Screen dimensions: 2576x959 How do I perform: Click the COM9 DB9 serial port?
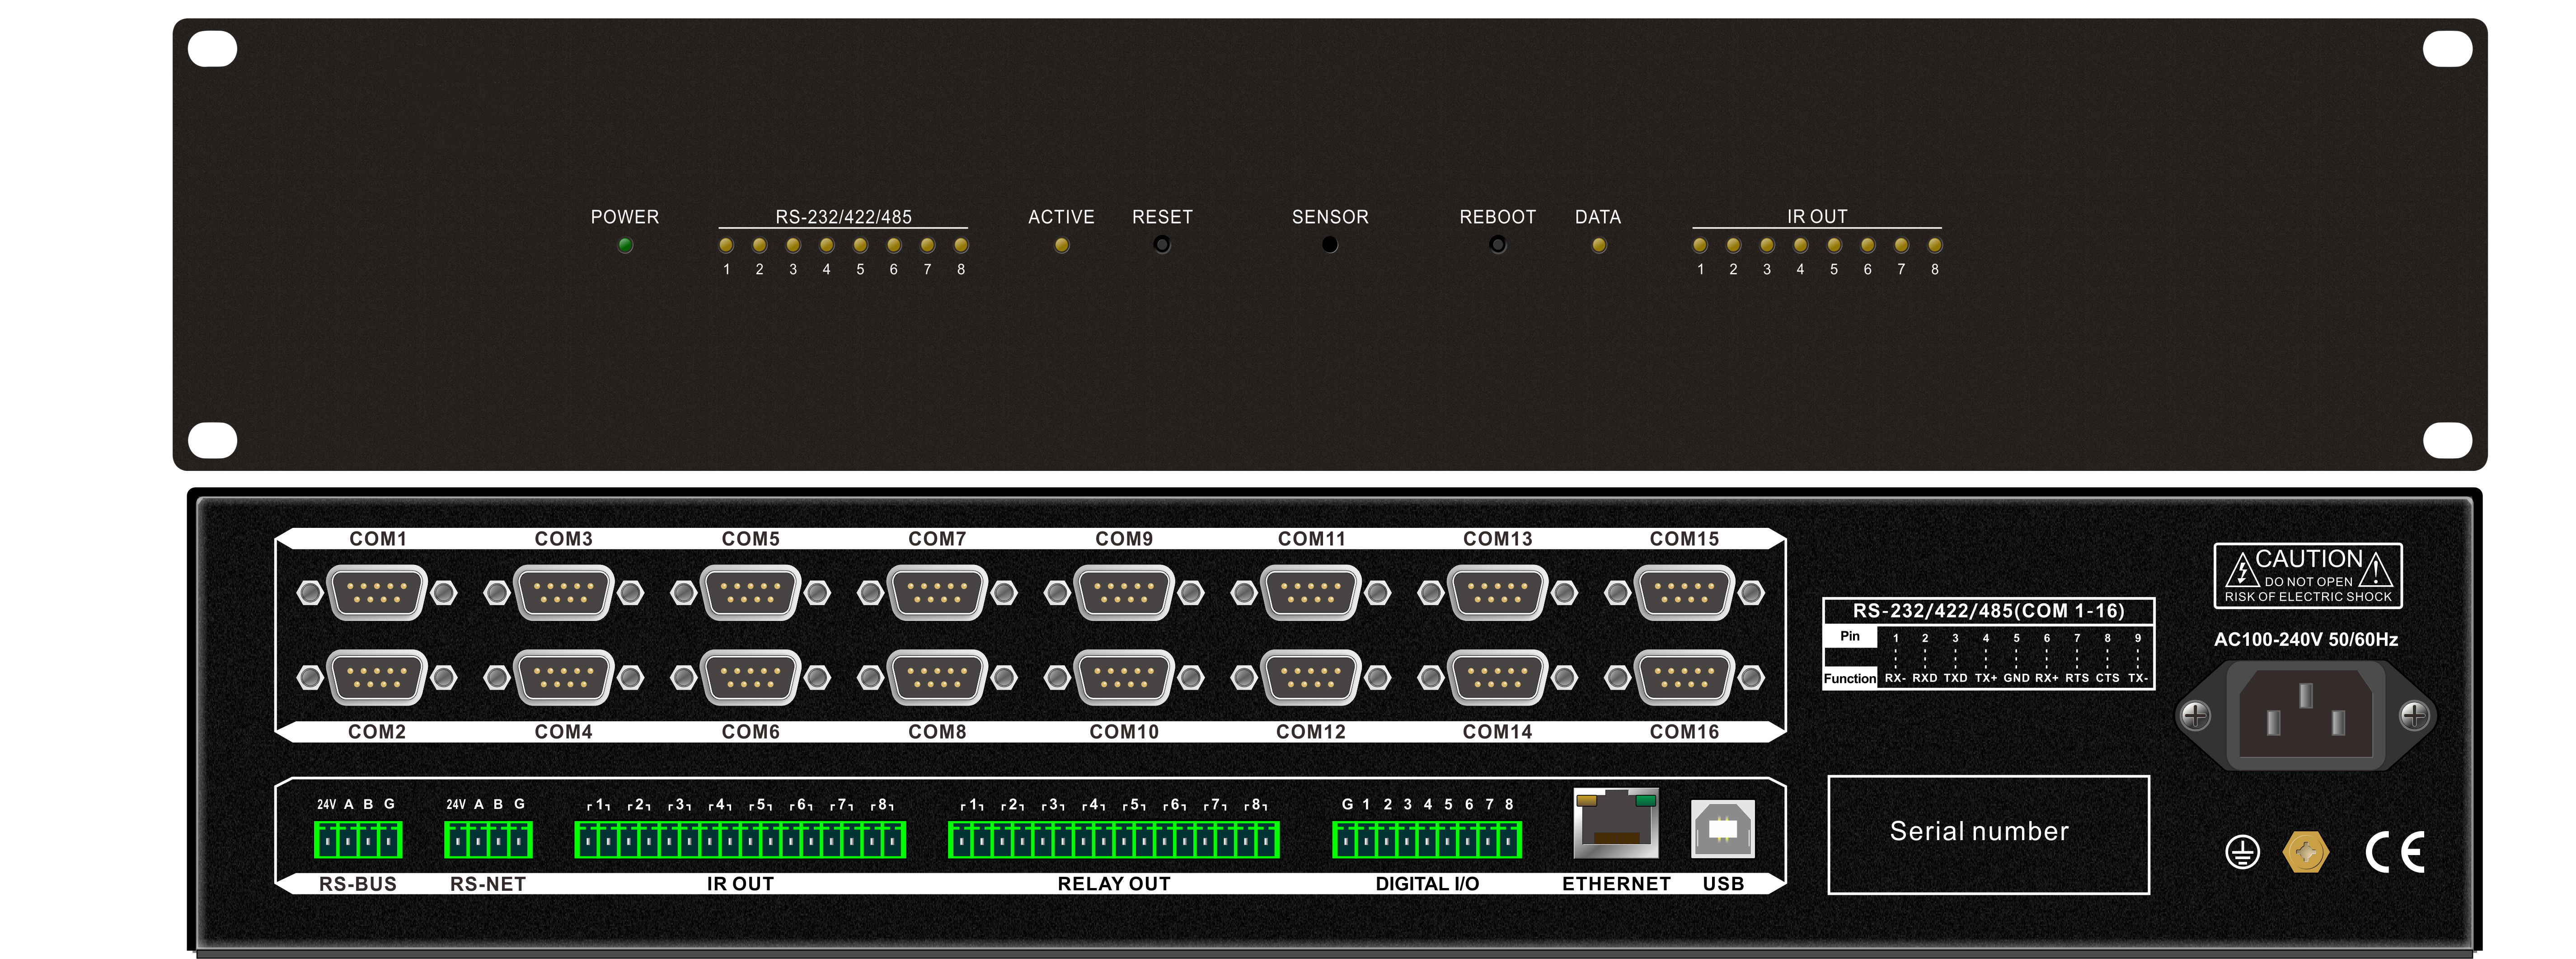pos(1124,593)
